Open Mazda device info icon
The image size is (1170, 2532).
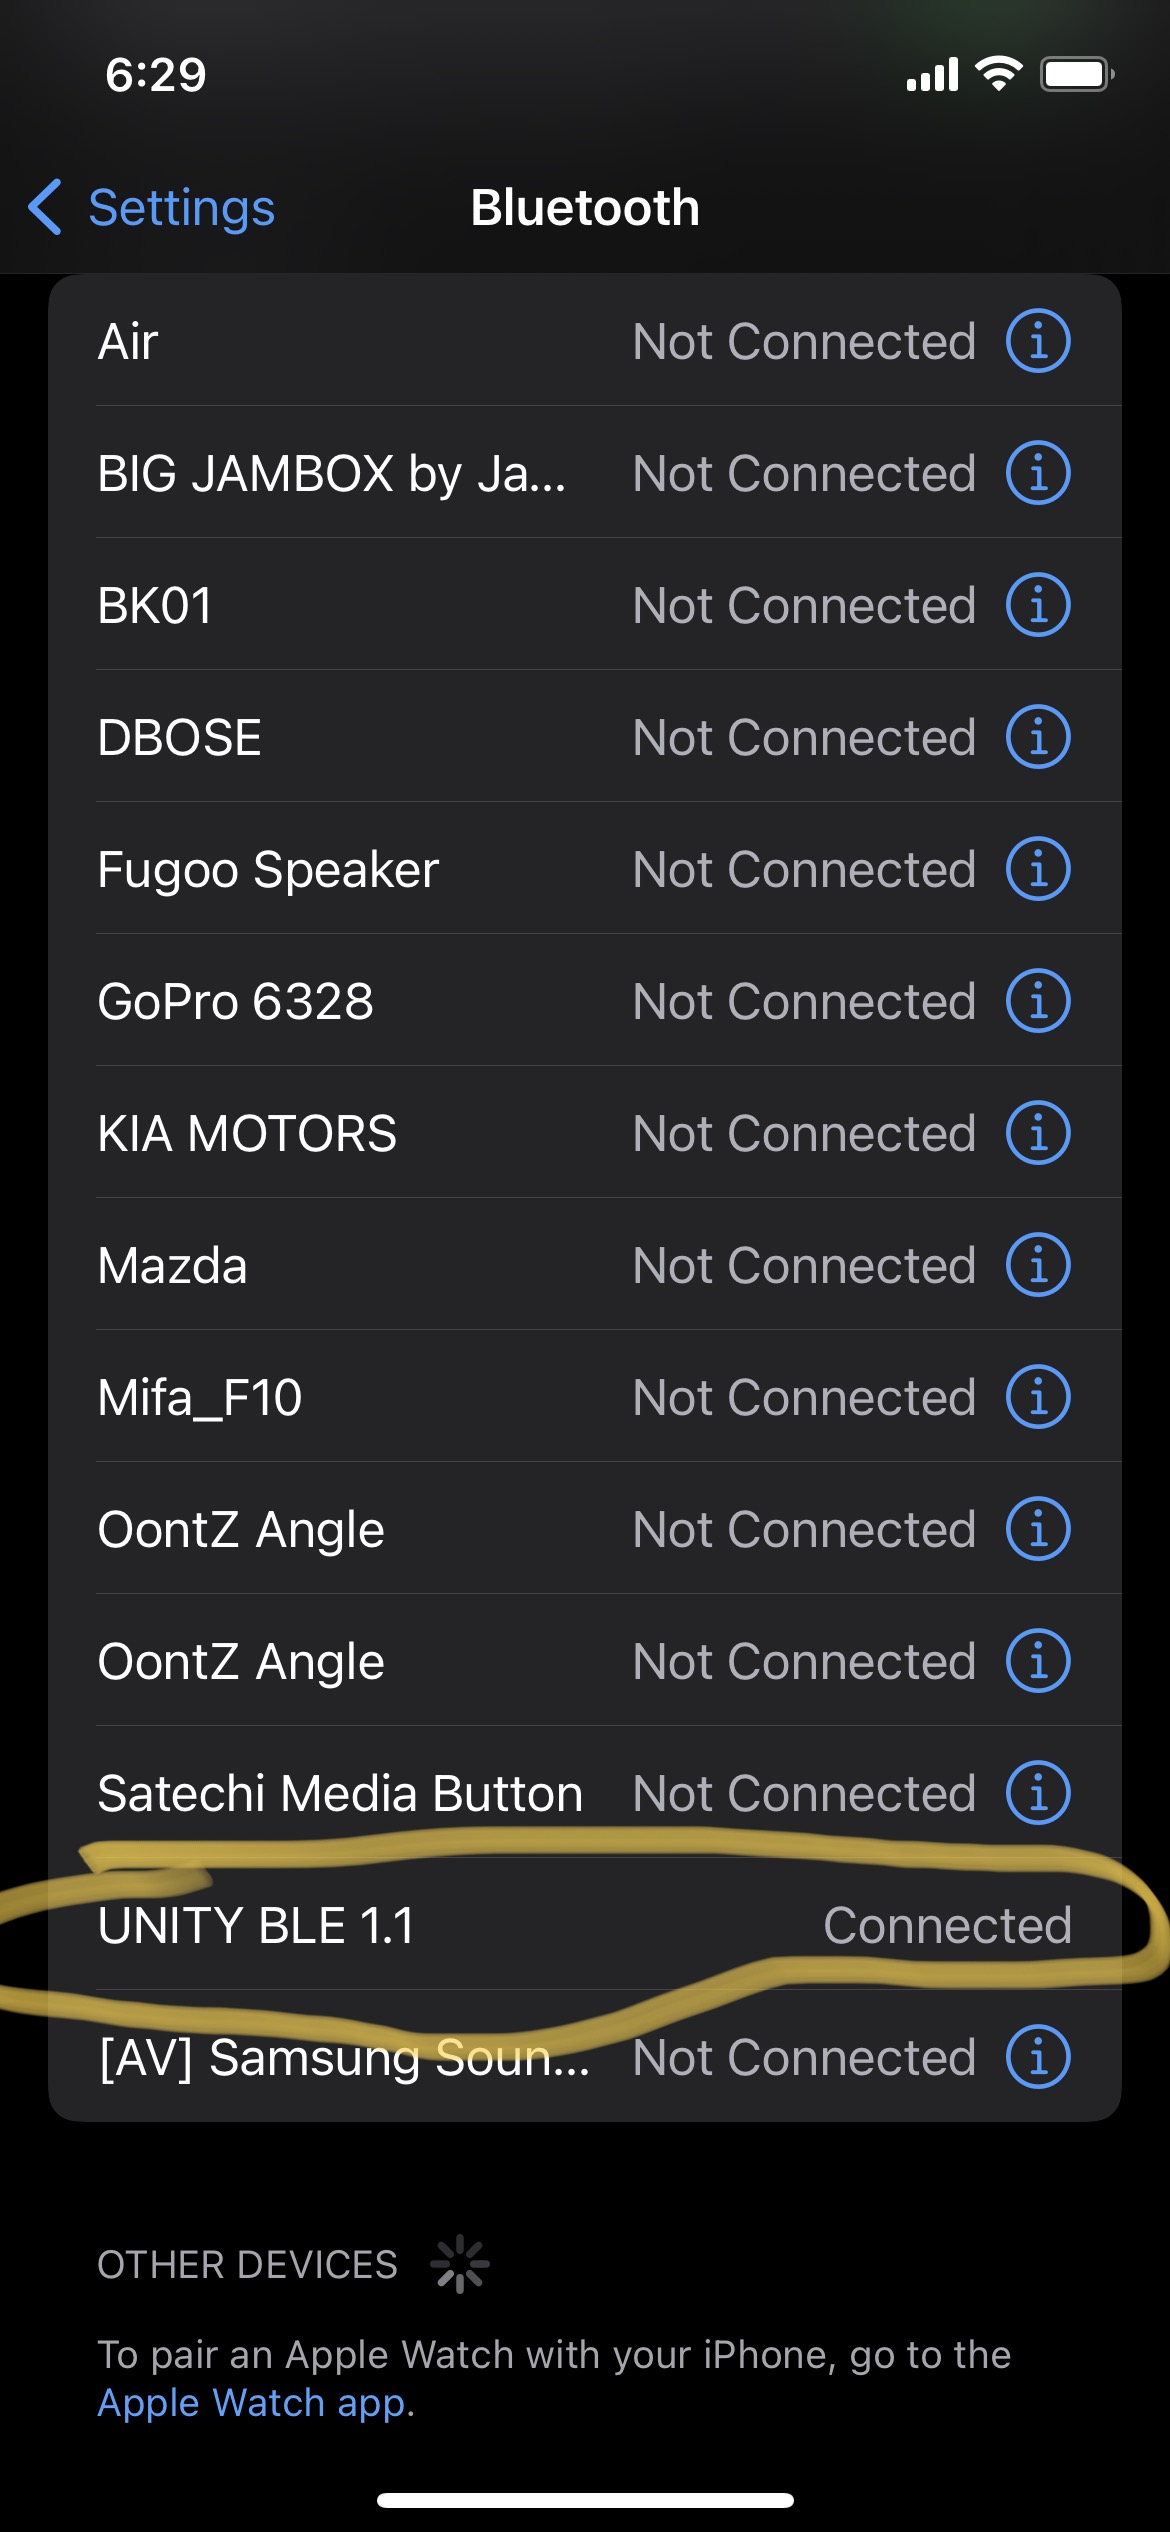tap(1038, 1265)
